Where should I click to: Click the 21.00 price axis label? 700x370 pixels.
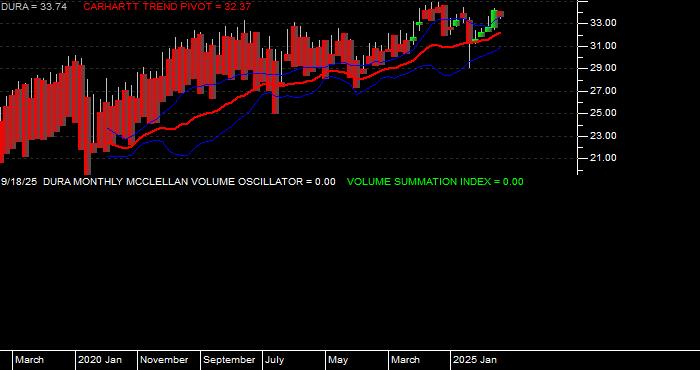[x=603, y=158]
